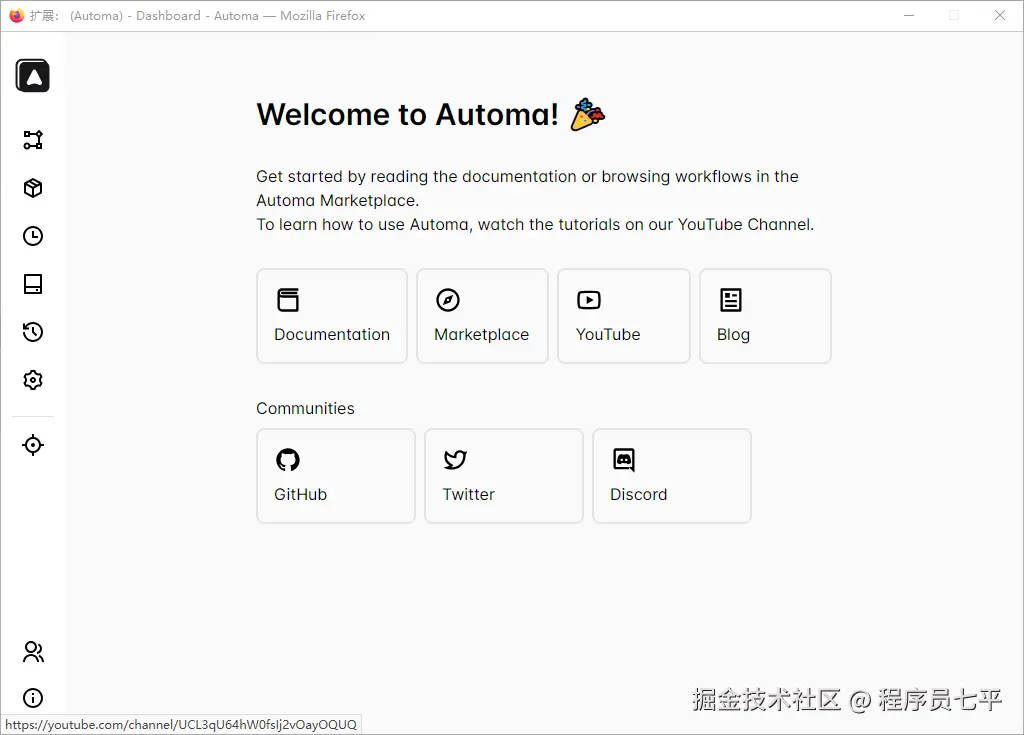Open the Packages cube icon in the sidebar
The image size is (1024, 735).
pyautogui.click(x=33, y=188)
